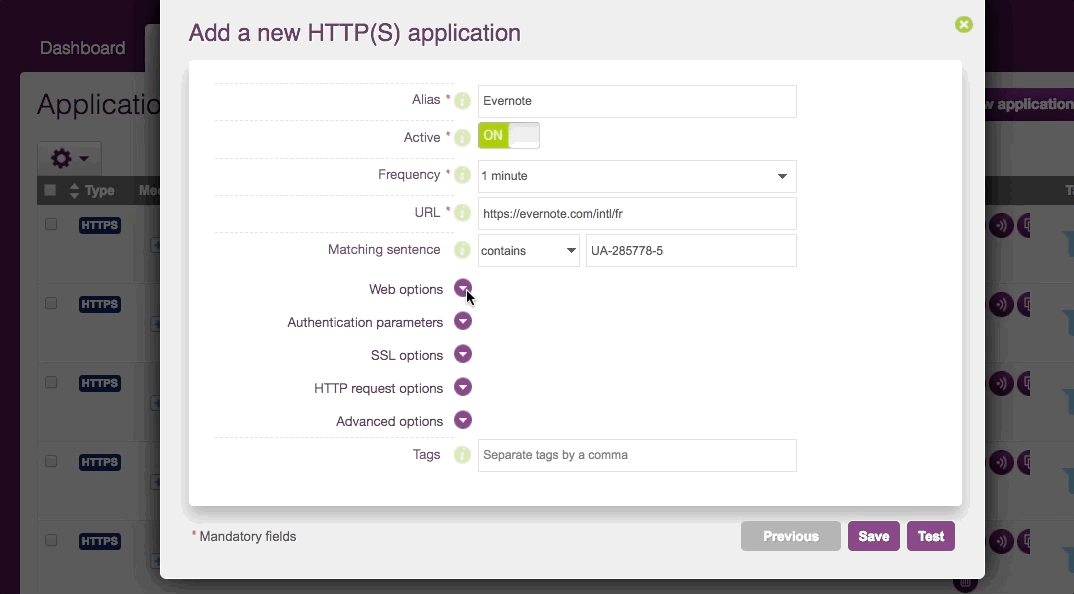Click the Active field info icon
This screenshot has width=1074, height=594.
click(462, 138)
